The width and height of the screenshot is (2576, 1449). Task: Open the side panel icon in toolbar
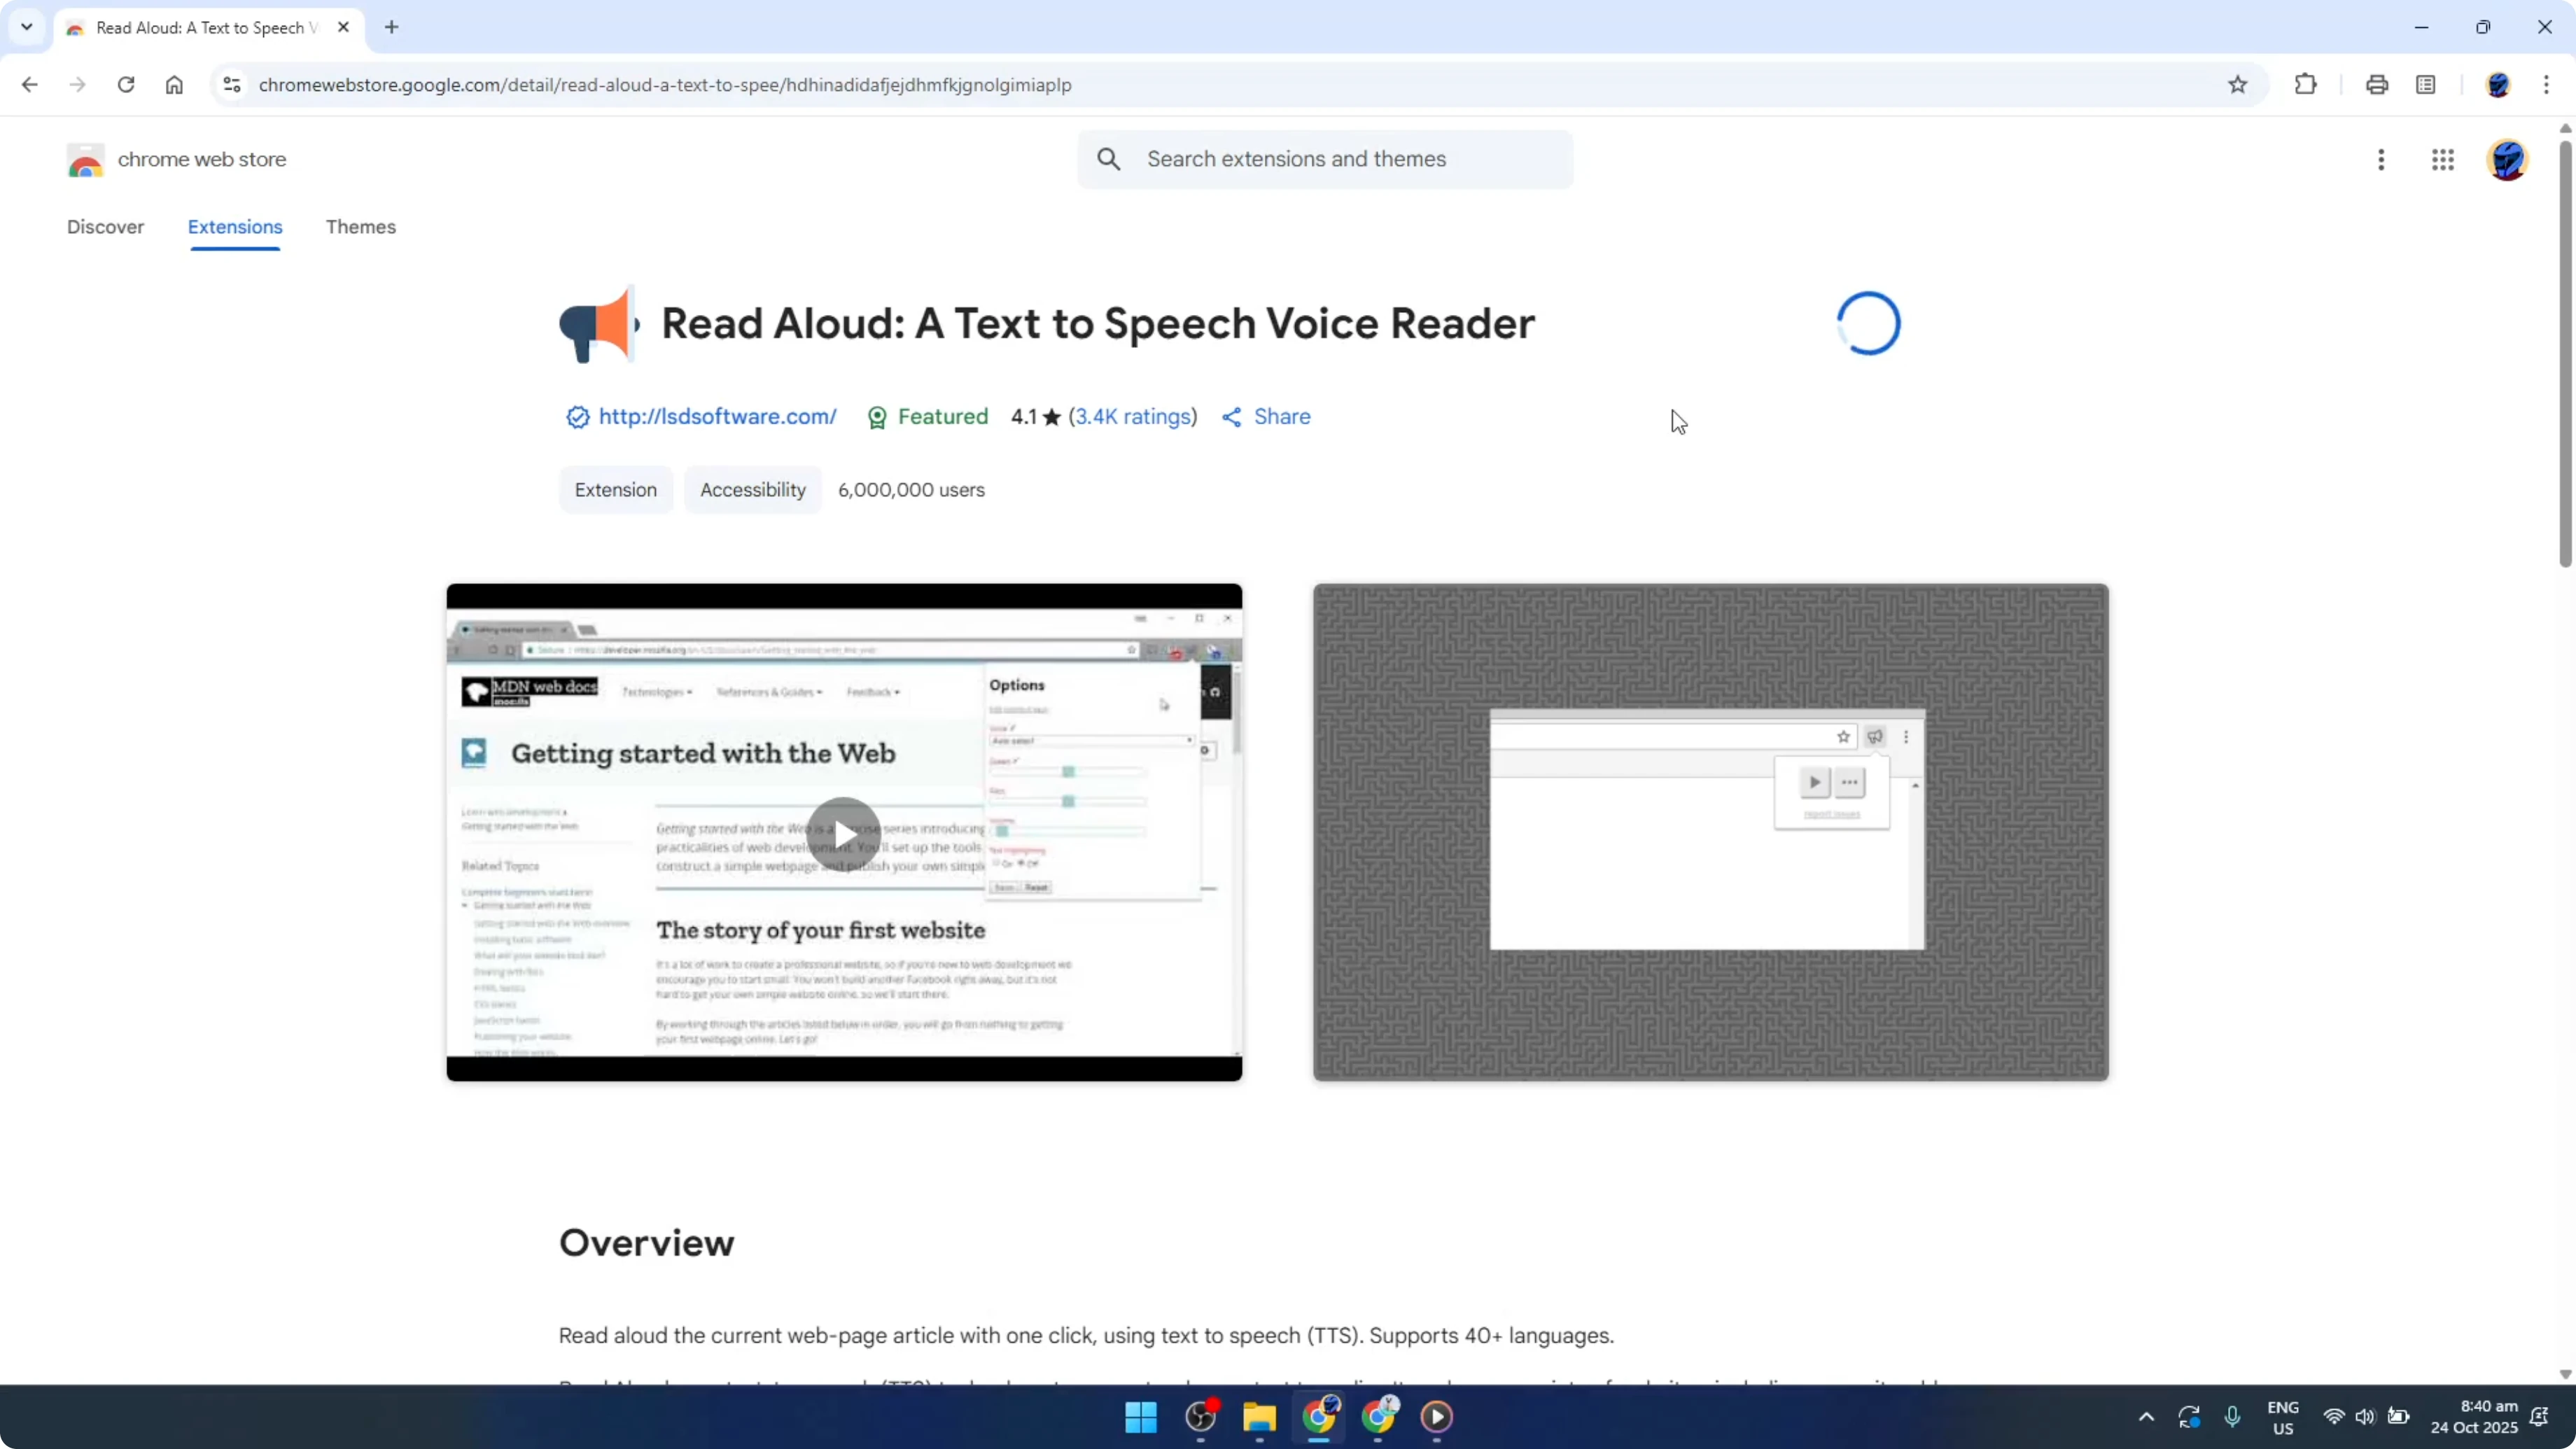pyautogui.click(x=2426, y=85)
